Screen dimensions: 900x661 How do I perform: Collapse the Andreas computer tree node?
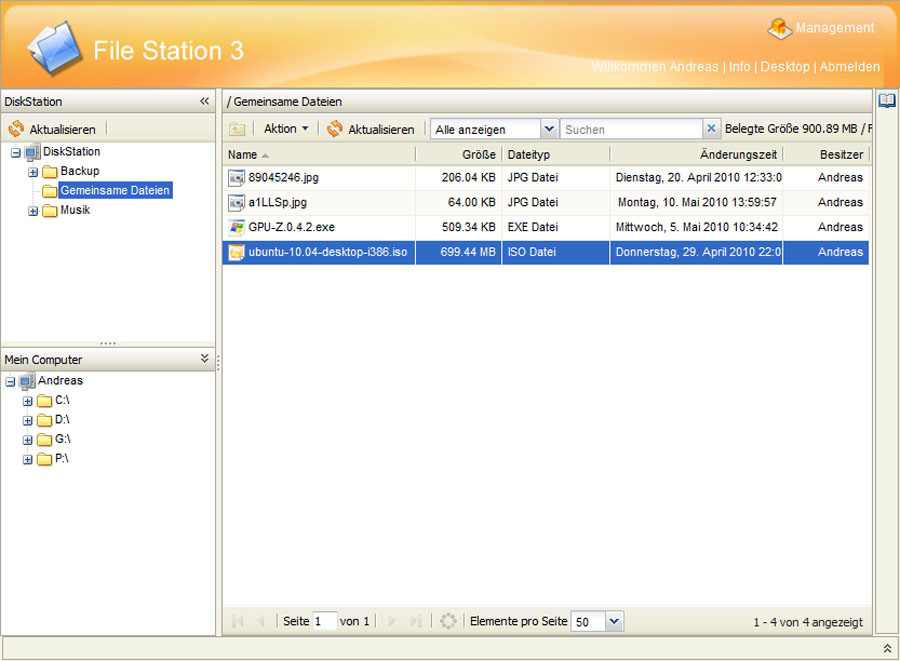pyautogui.click(x=10, y=382)
